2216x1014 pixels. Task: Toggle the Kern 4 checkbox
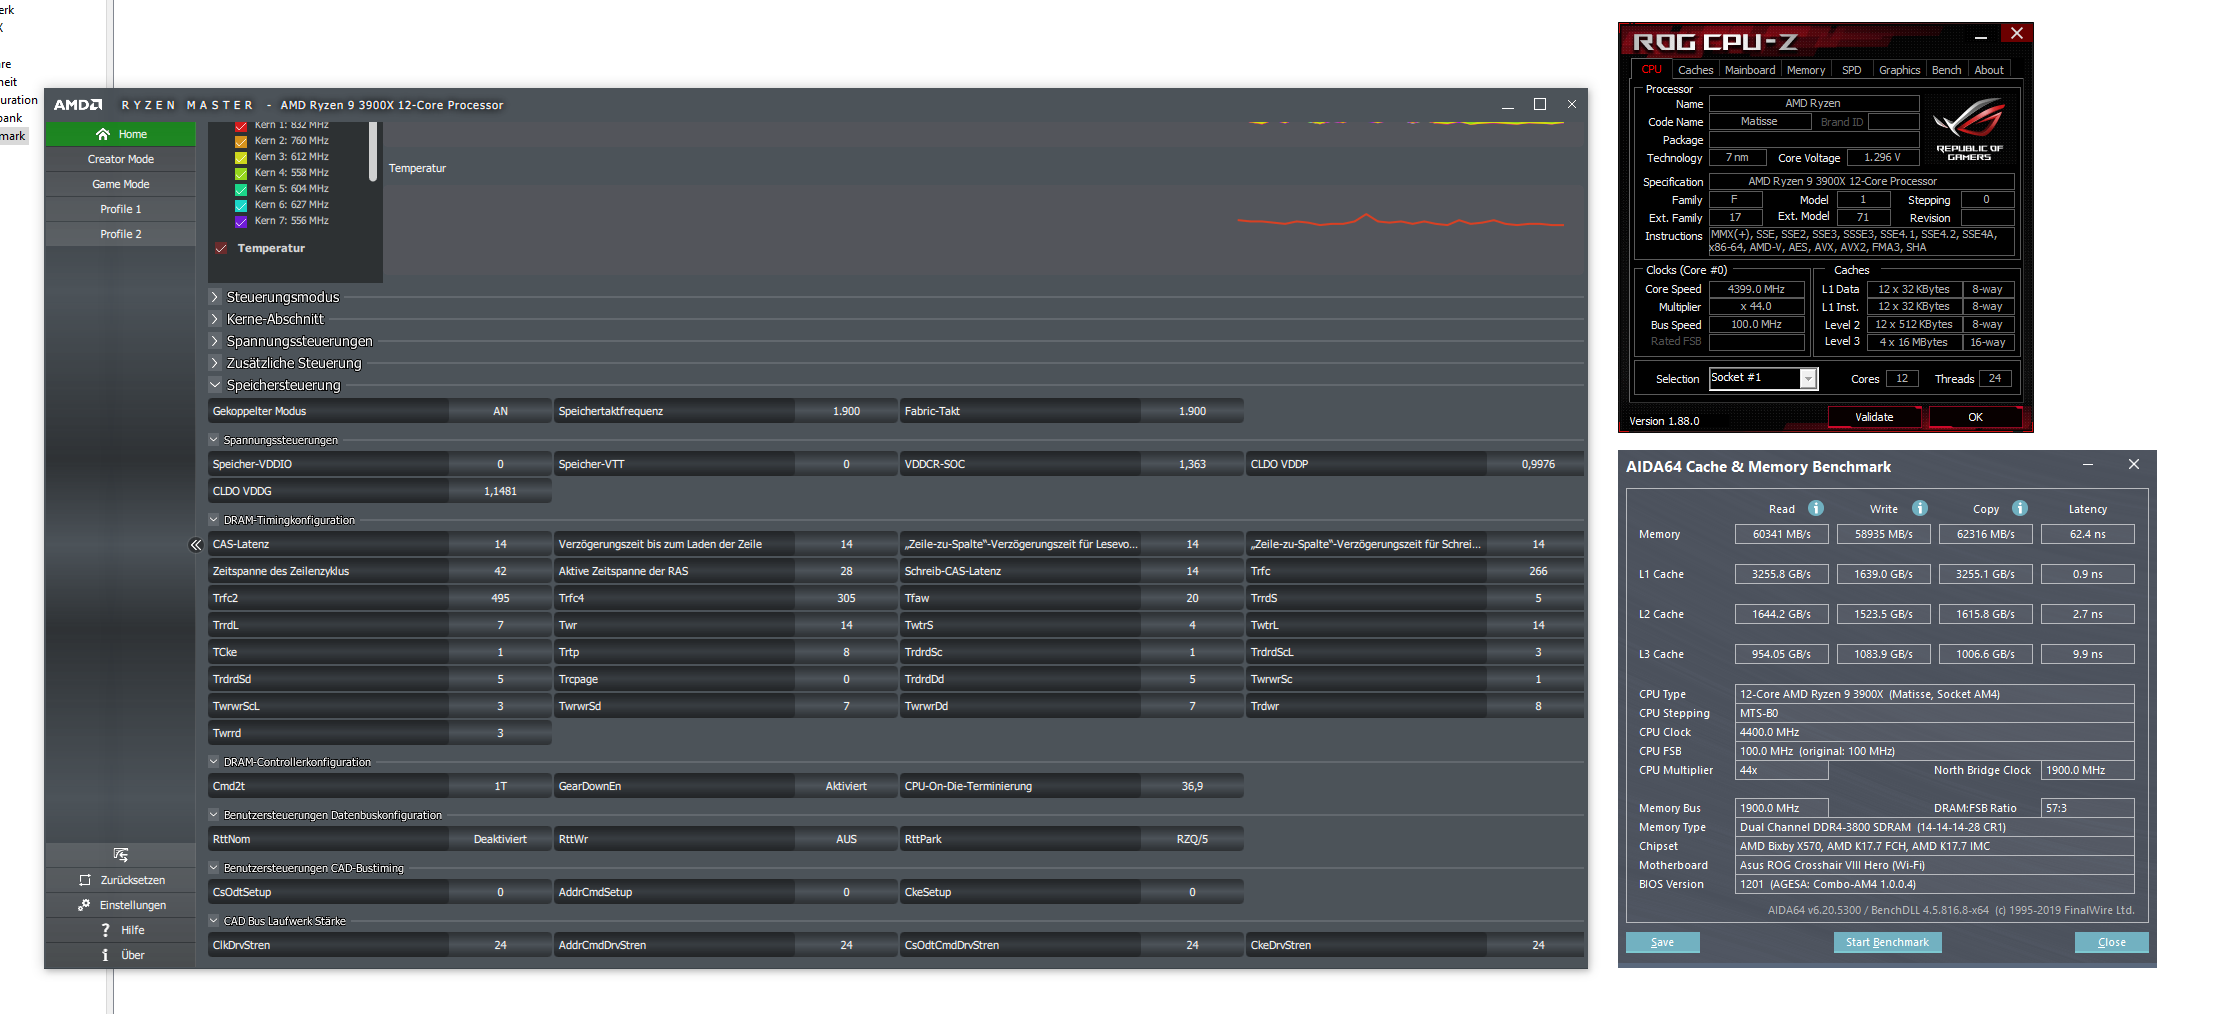[x=241, y=173]
